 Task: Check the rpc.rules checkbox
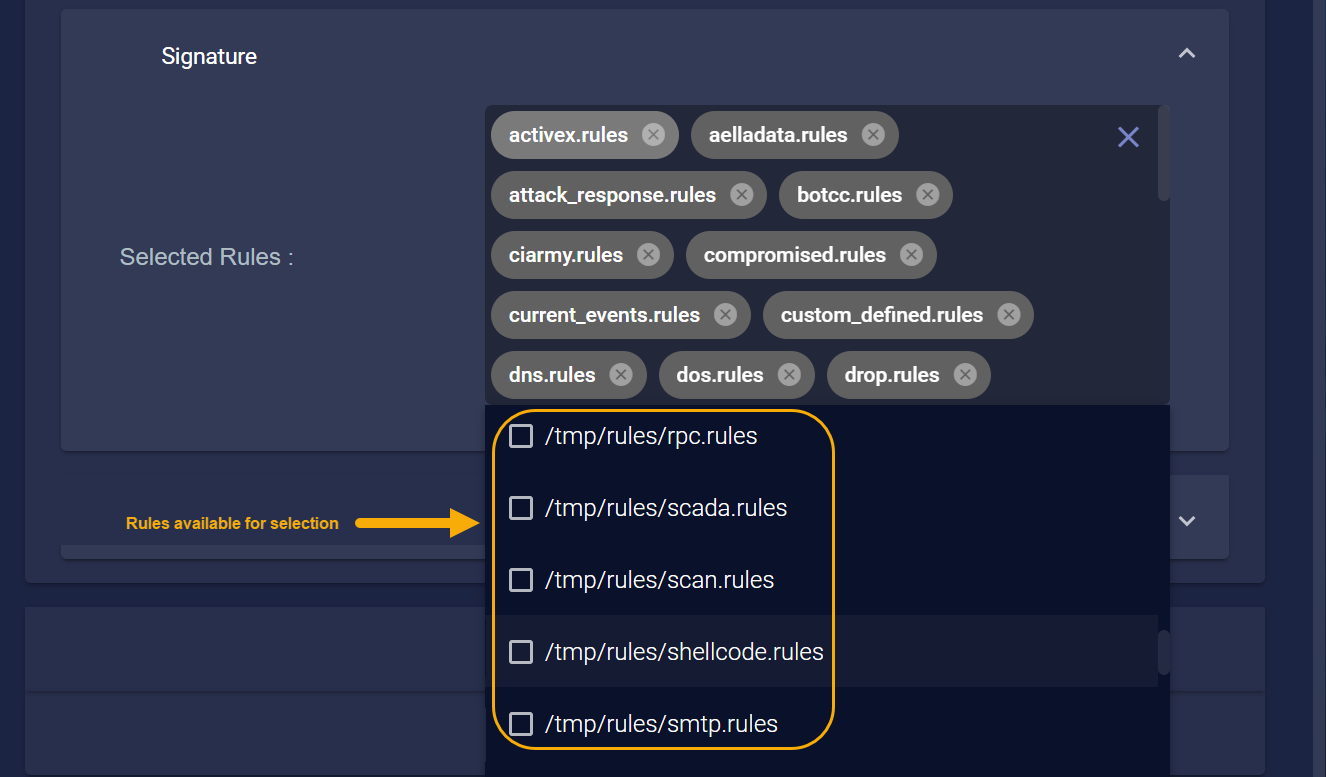[521, 436]
